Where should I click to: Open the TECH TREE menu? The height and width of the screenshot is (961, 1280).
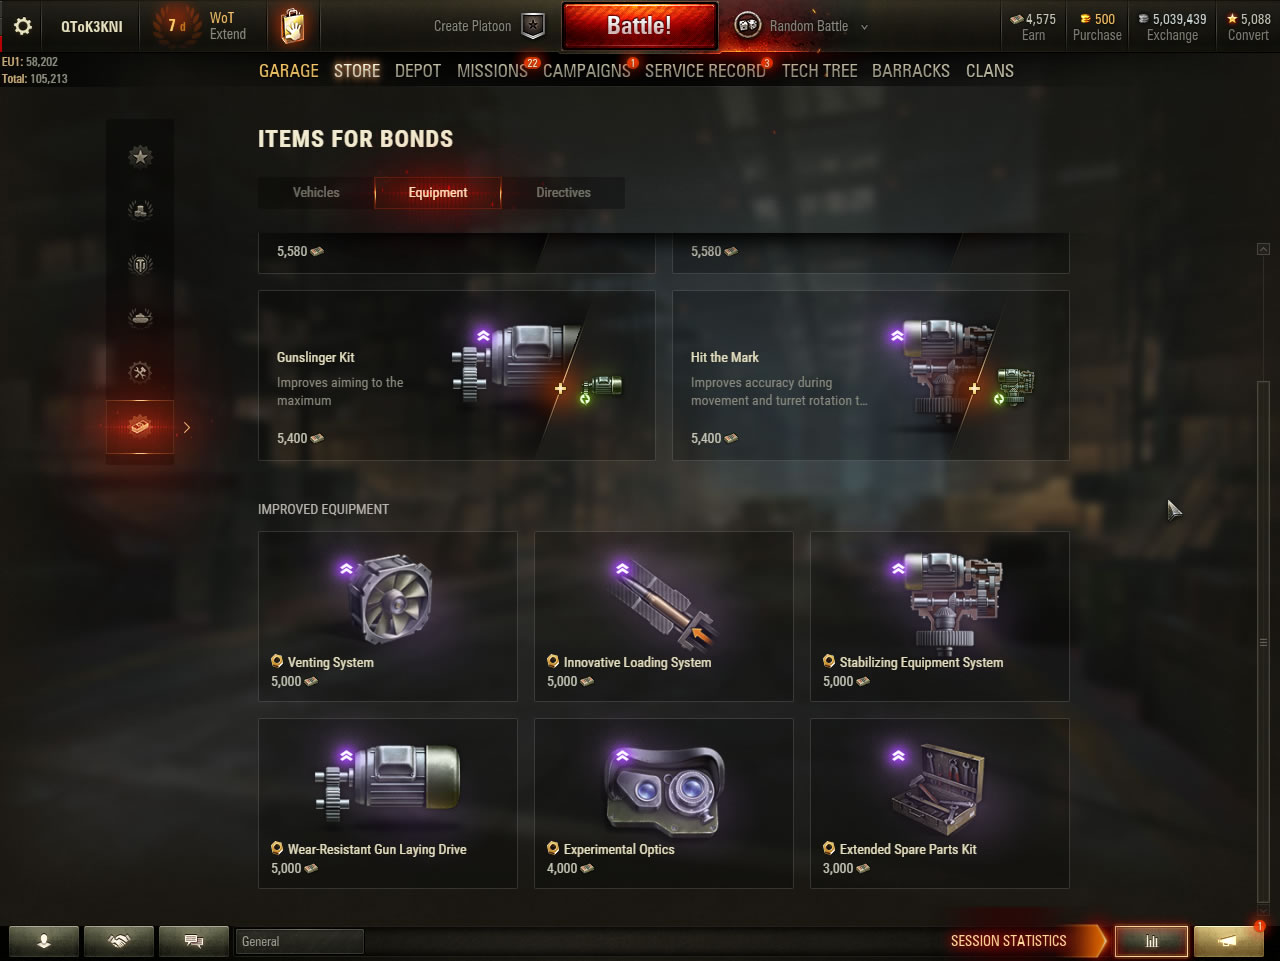coord(820,71)
